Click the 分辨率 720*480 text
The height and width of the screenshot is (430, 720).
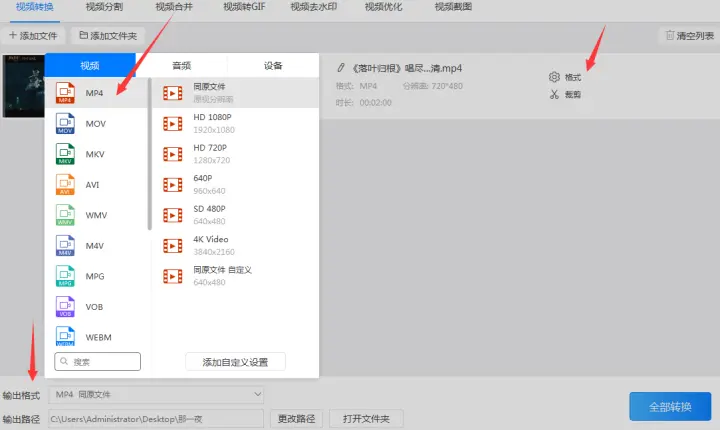click(433, 86)
